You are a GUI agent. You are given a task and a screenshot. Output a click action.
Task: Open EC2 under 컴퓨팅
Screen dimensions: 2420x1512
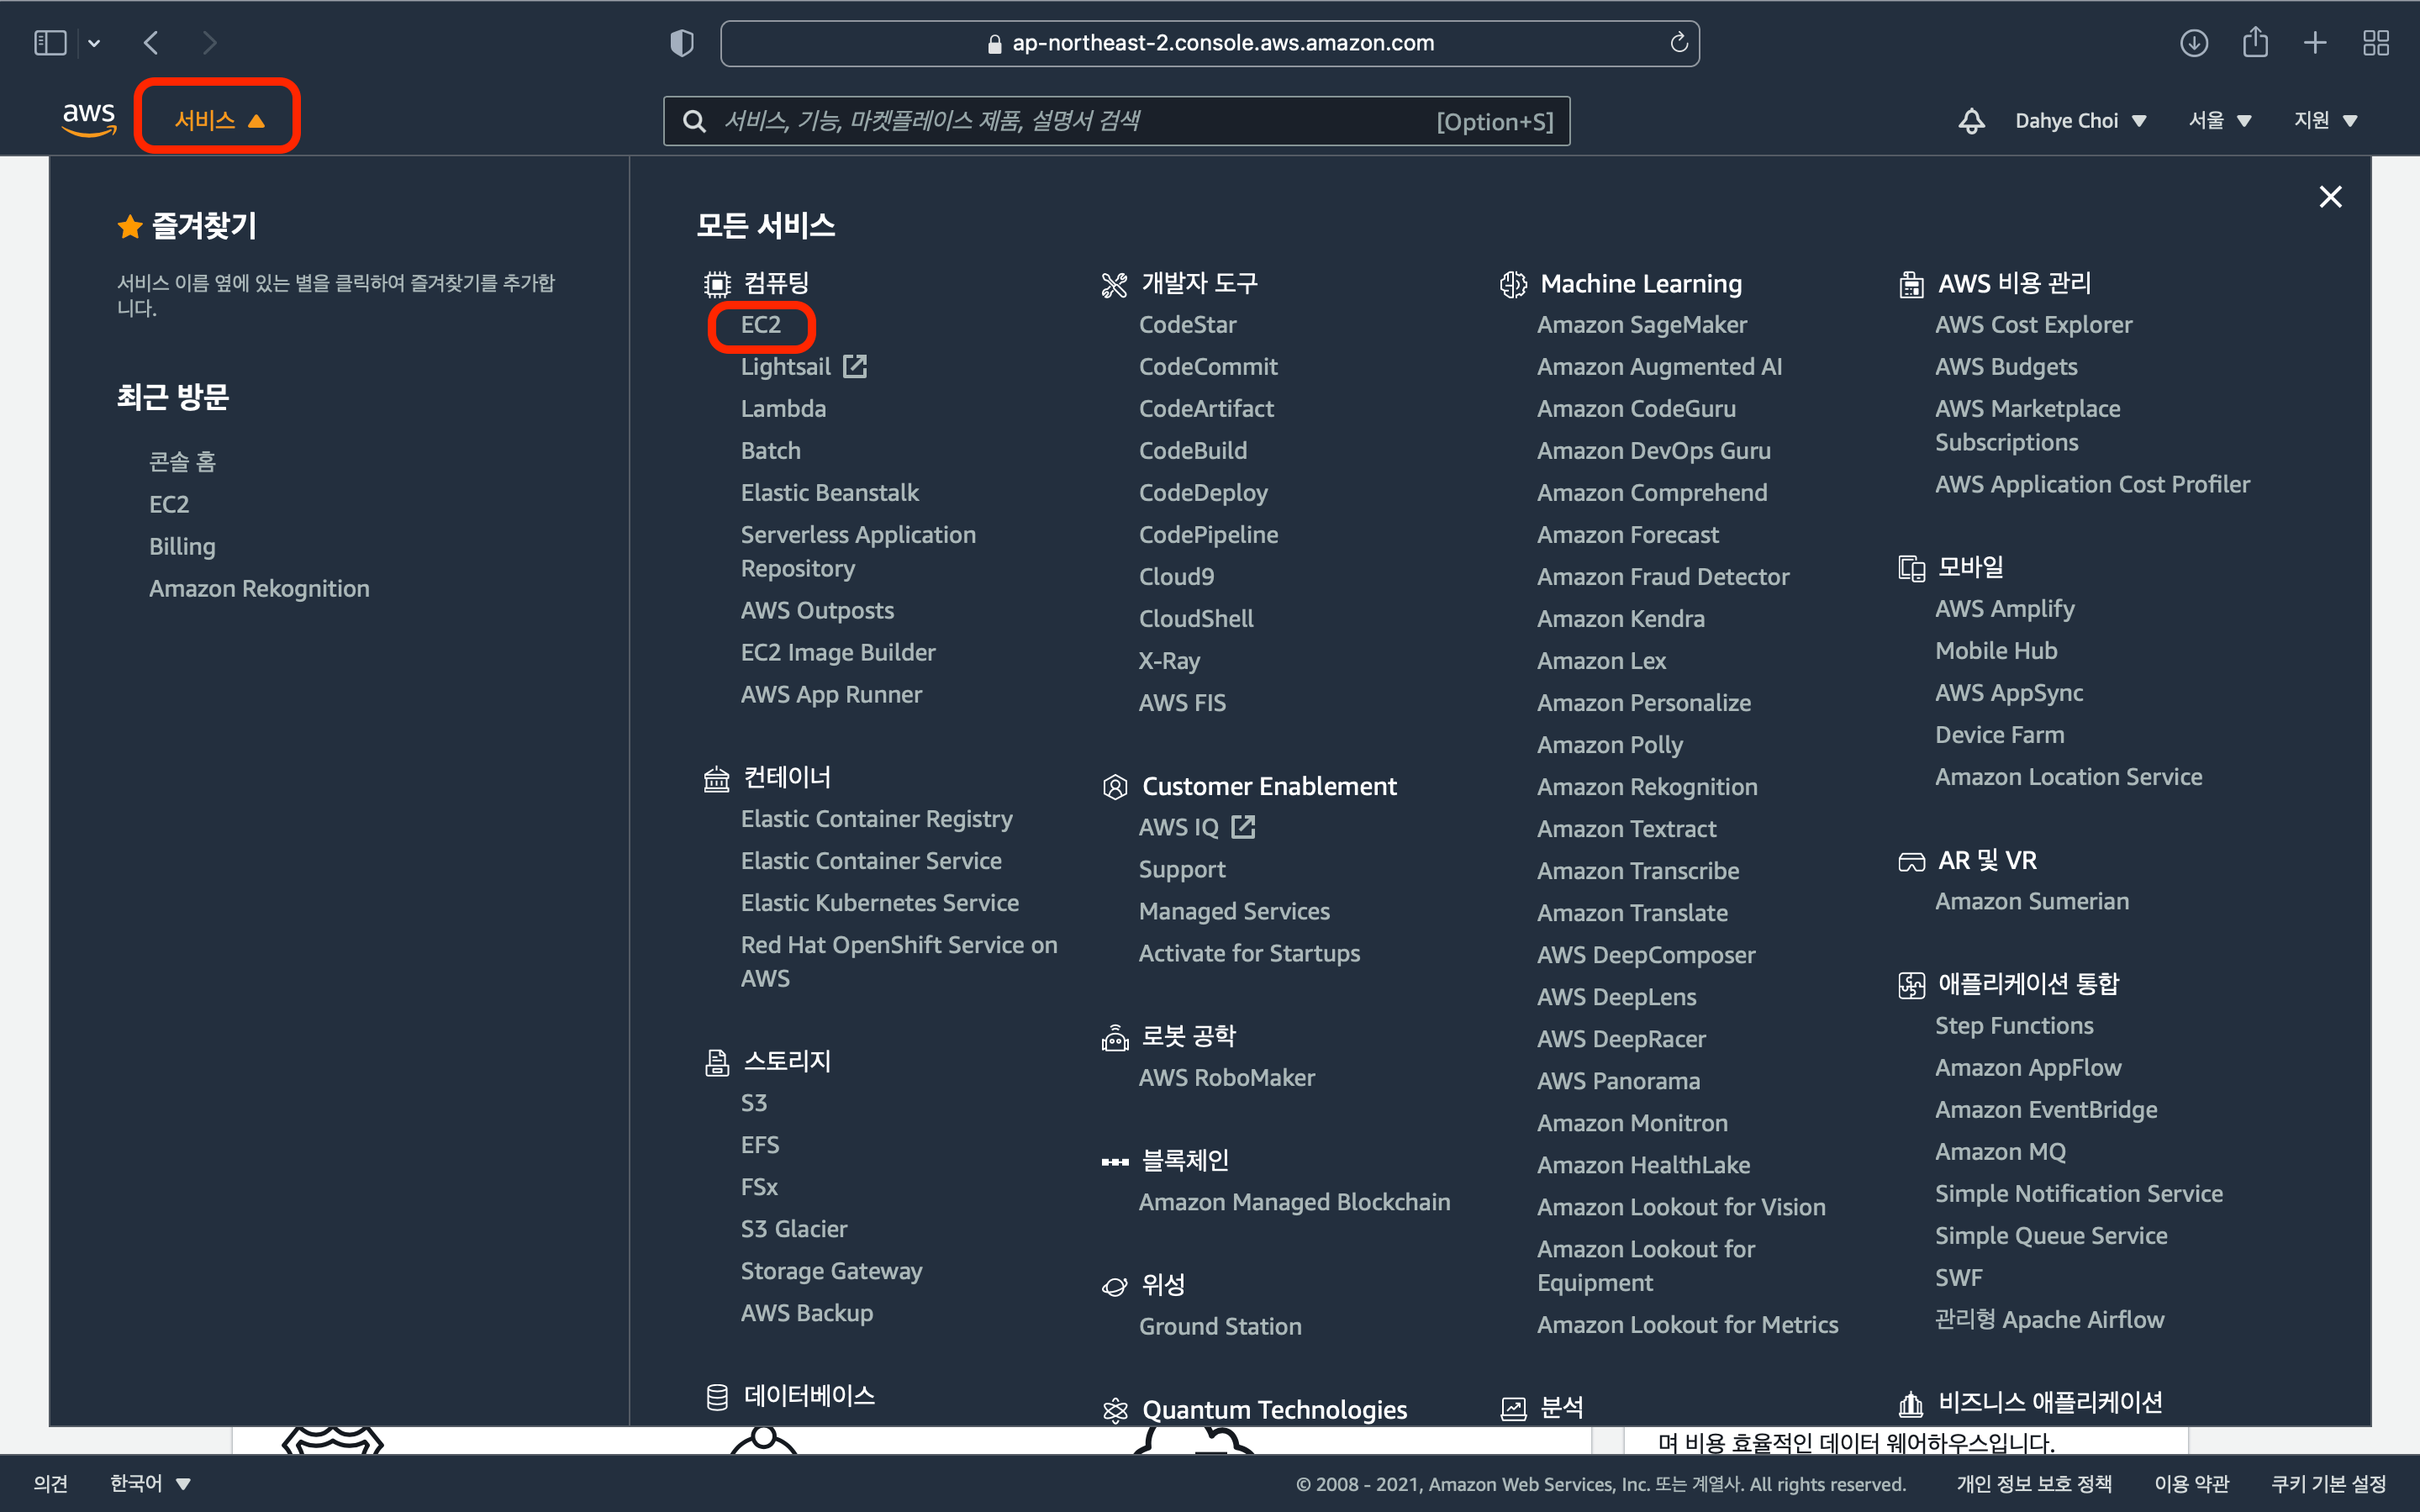[760, 325]
